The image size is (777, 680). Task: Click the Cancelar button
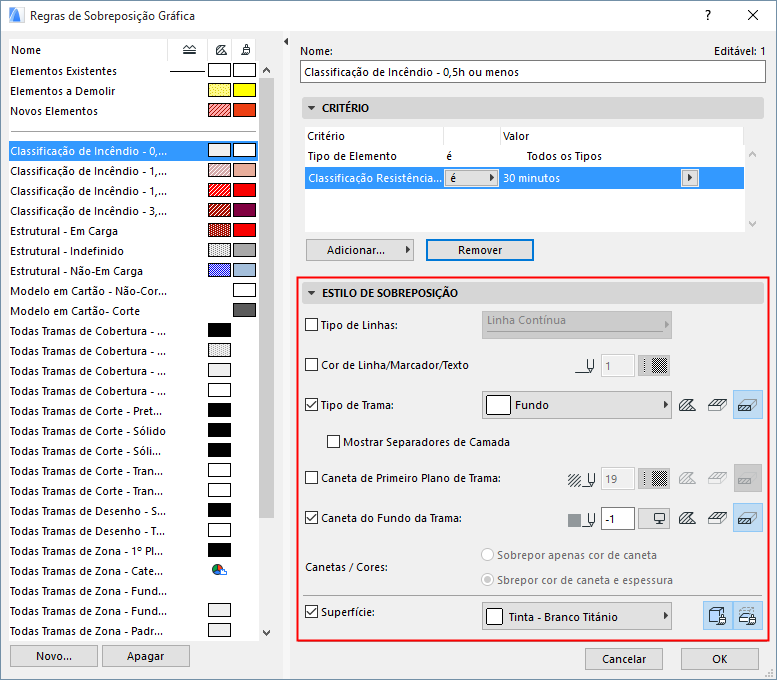click(624, 659)
